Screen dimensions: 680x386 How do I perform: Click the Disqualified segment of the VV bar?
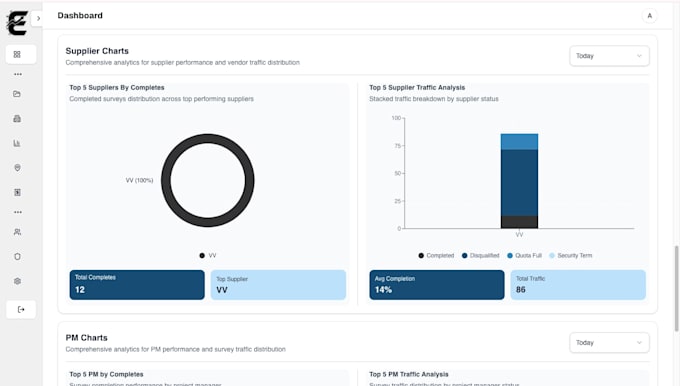pyautogui.click(x=519, y=183)
